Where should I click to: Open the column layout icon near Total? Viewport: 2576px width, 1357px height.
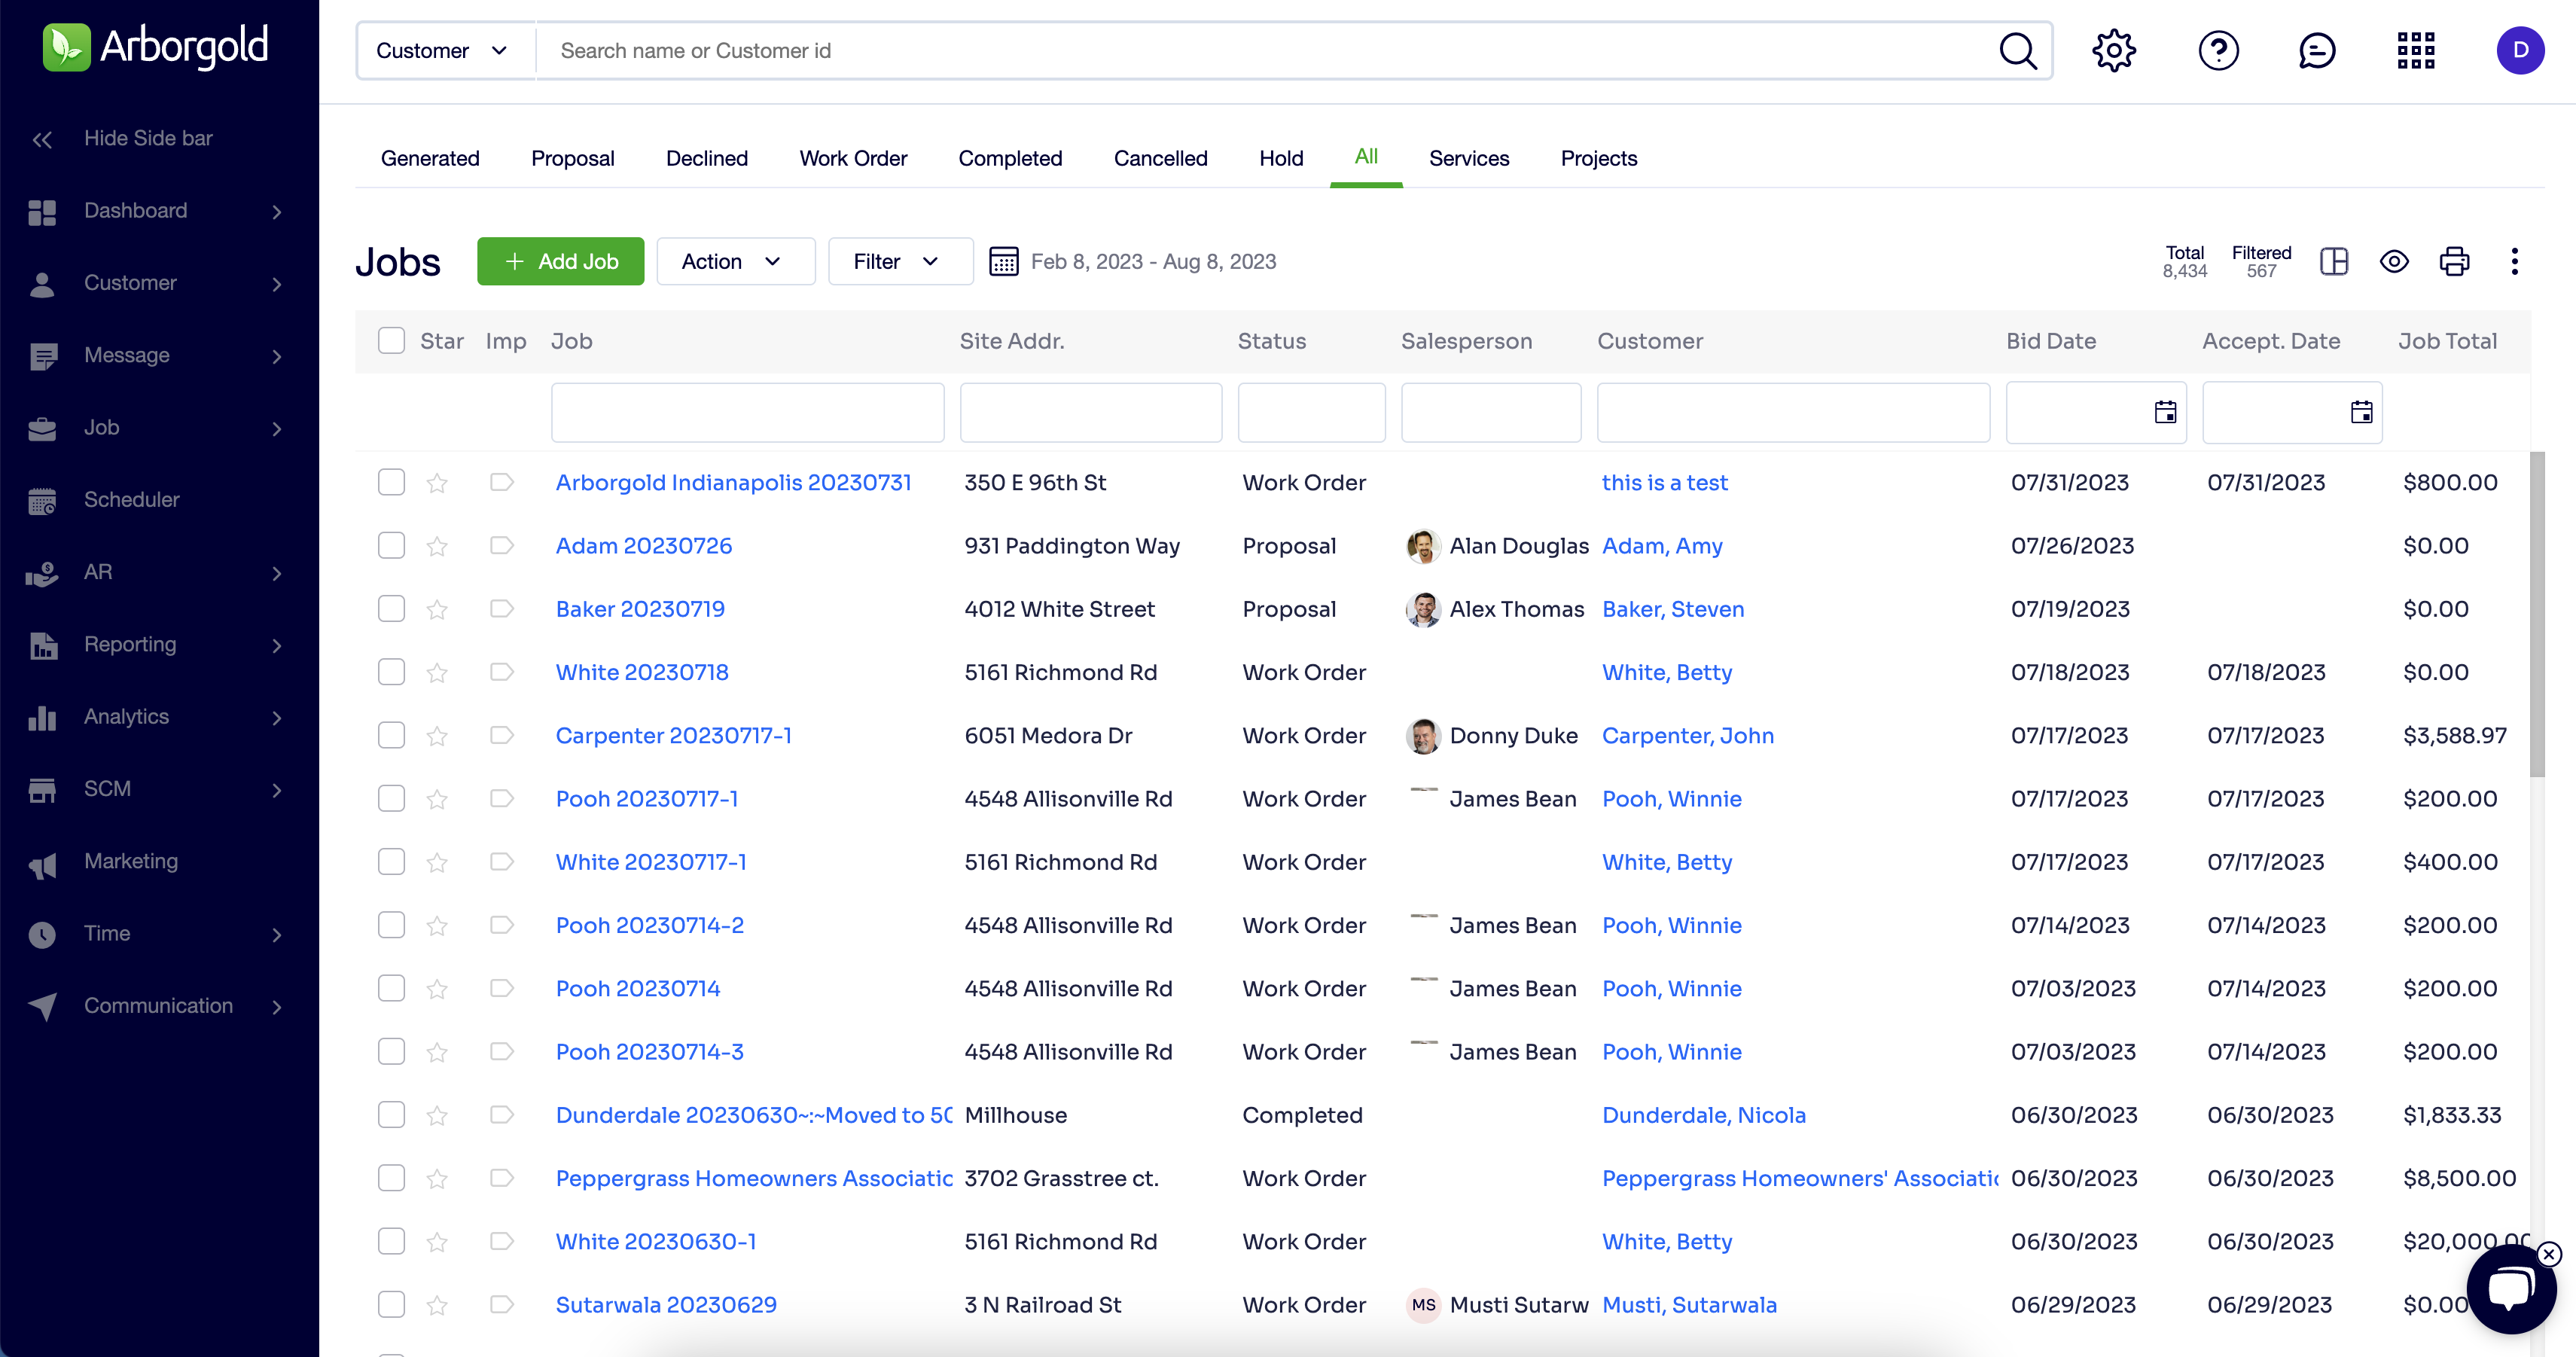pyautogui.click(x=2334, y=261)
